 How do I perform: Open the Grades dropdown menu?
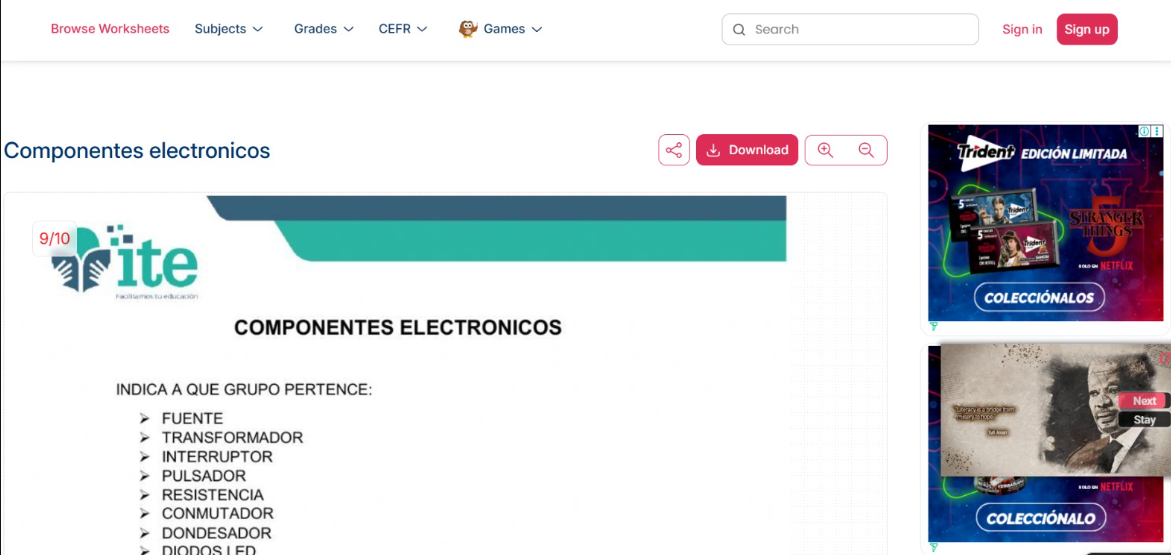pos(324,29)
